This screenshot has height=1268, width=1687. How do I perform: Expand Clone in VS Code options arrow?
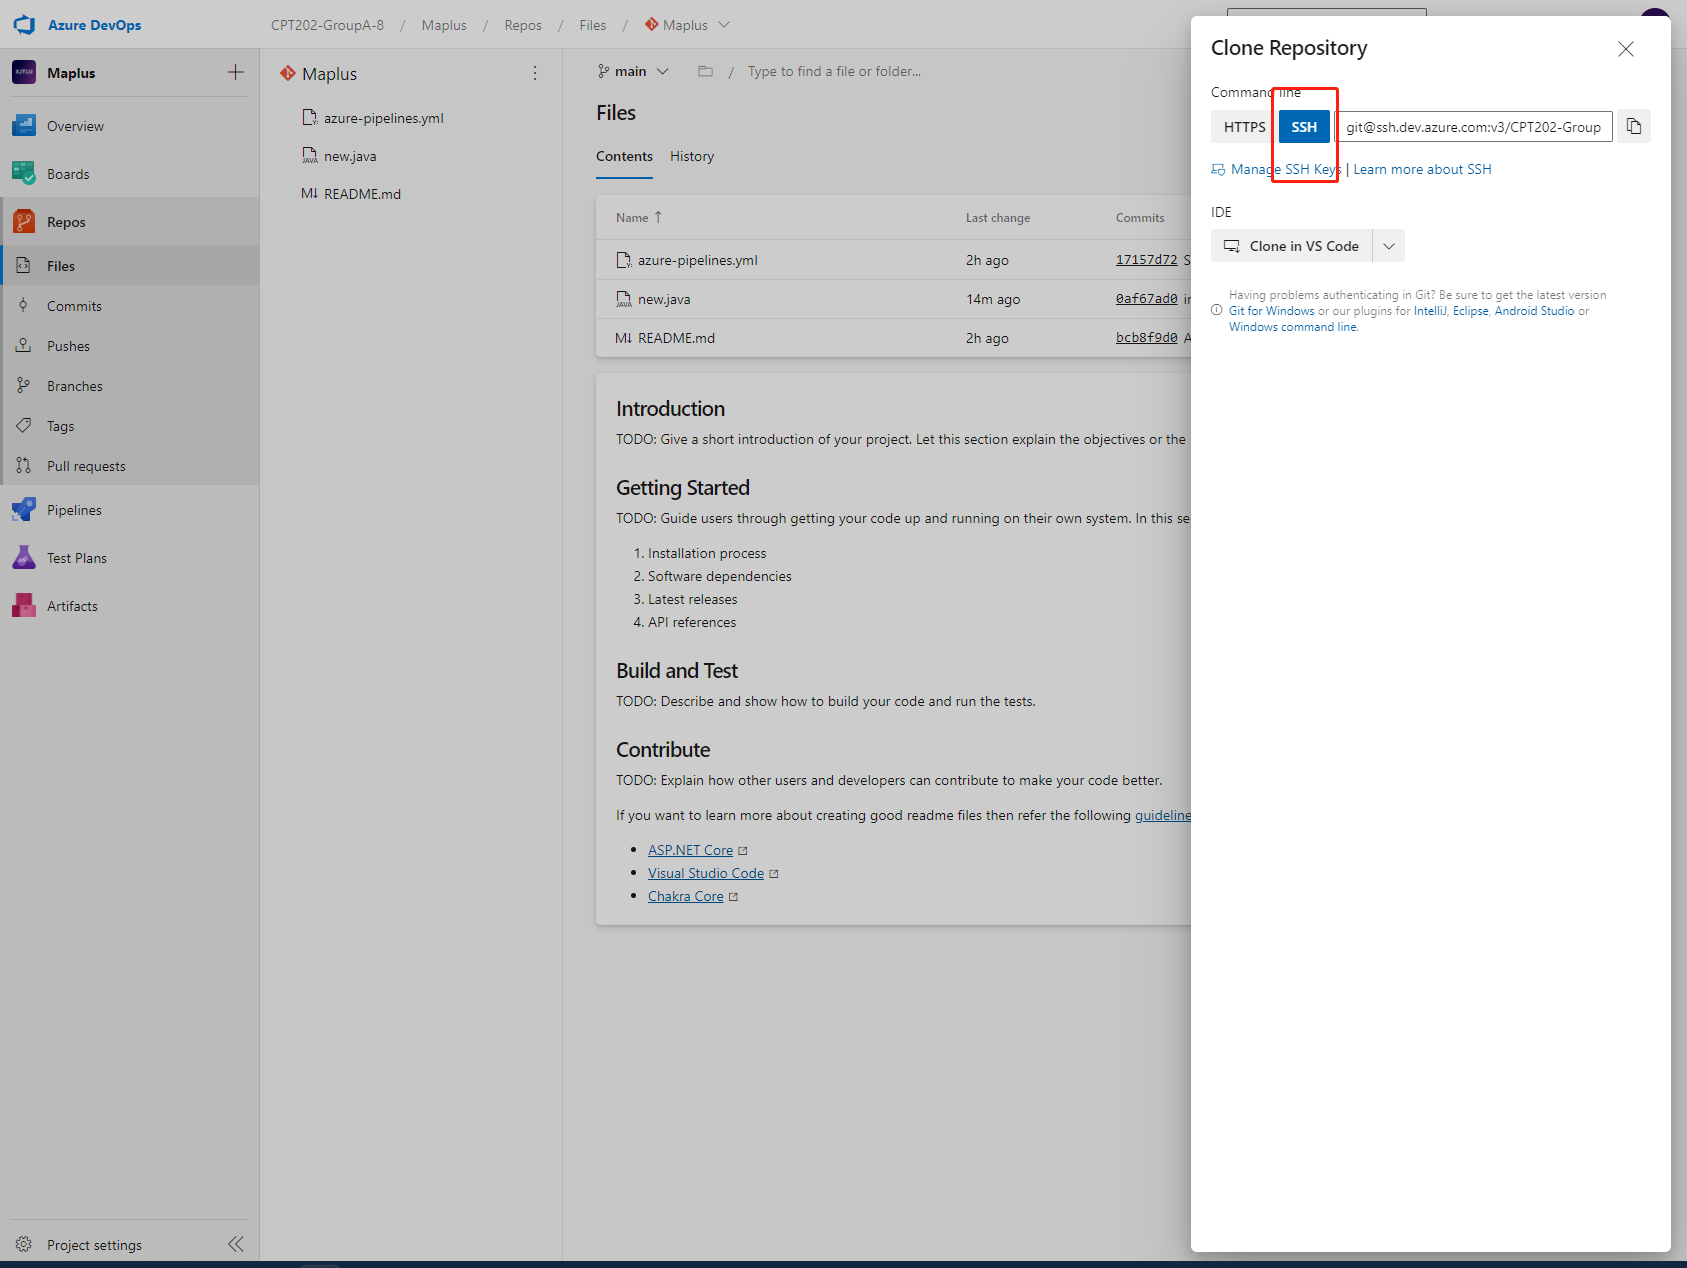1389,246
